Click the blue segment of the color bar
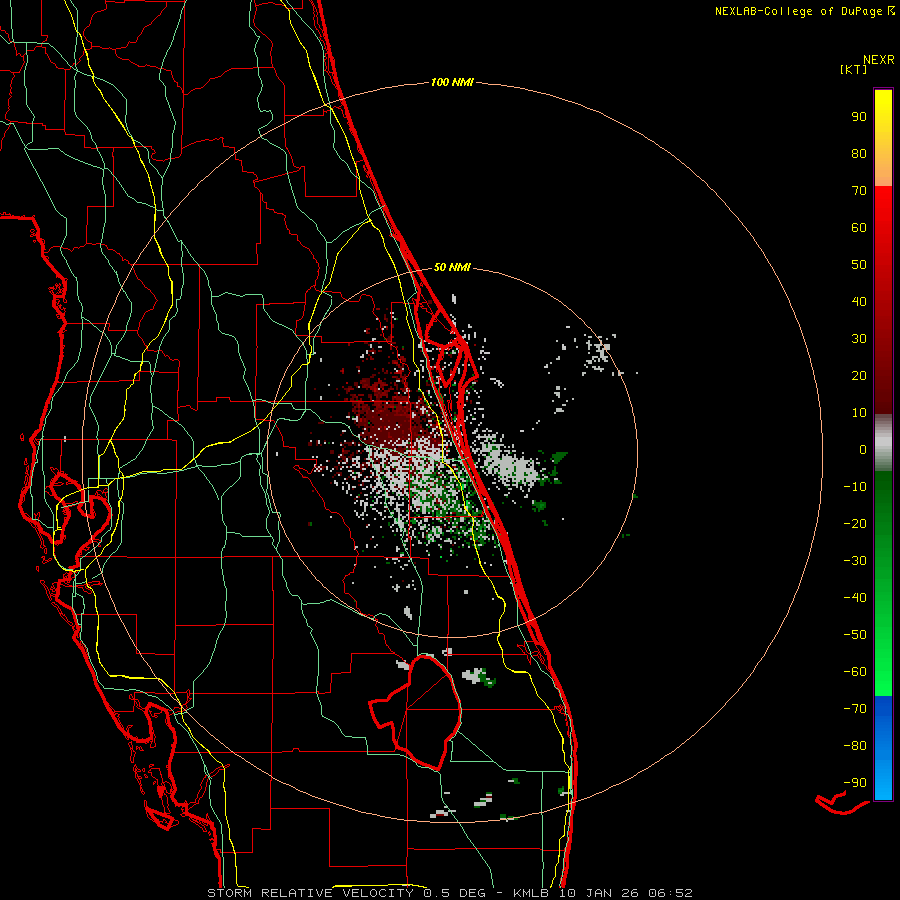Viewport: 900px width, 900px height. (883, 748)
